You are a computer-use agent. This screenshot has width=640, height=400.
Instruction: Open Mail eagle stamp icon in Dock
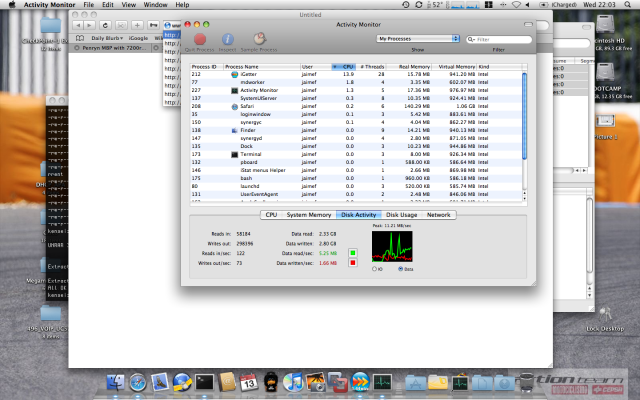coord(160,382)
